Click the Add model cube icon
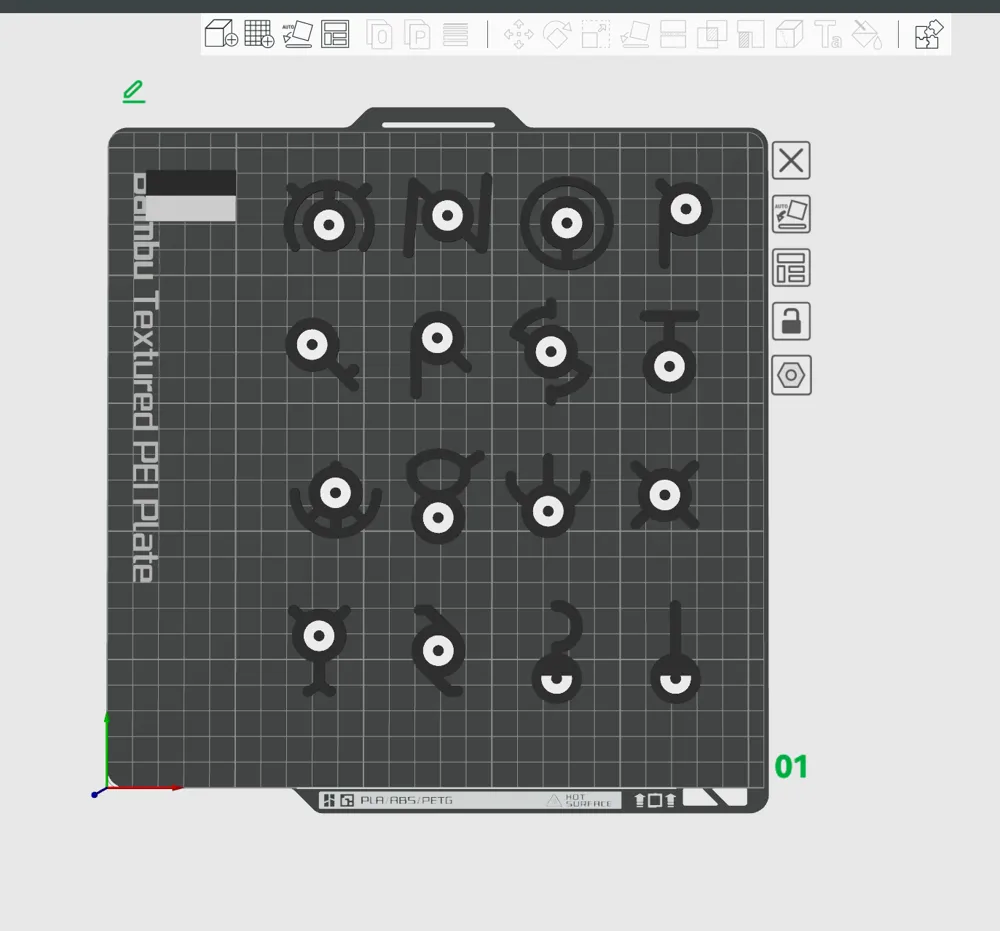The image size is (1000, 931). (221, 35)
